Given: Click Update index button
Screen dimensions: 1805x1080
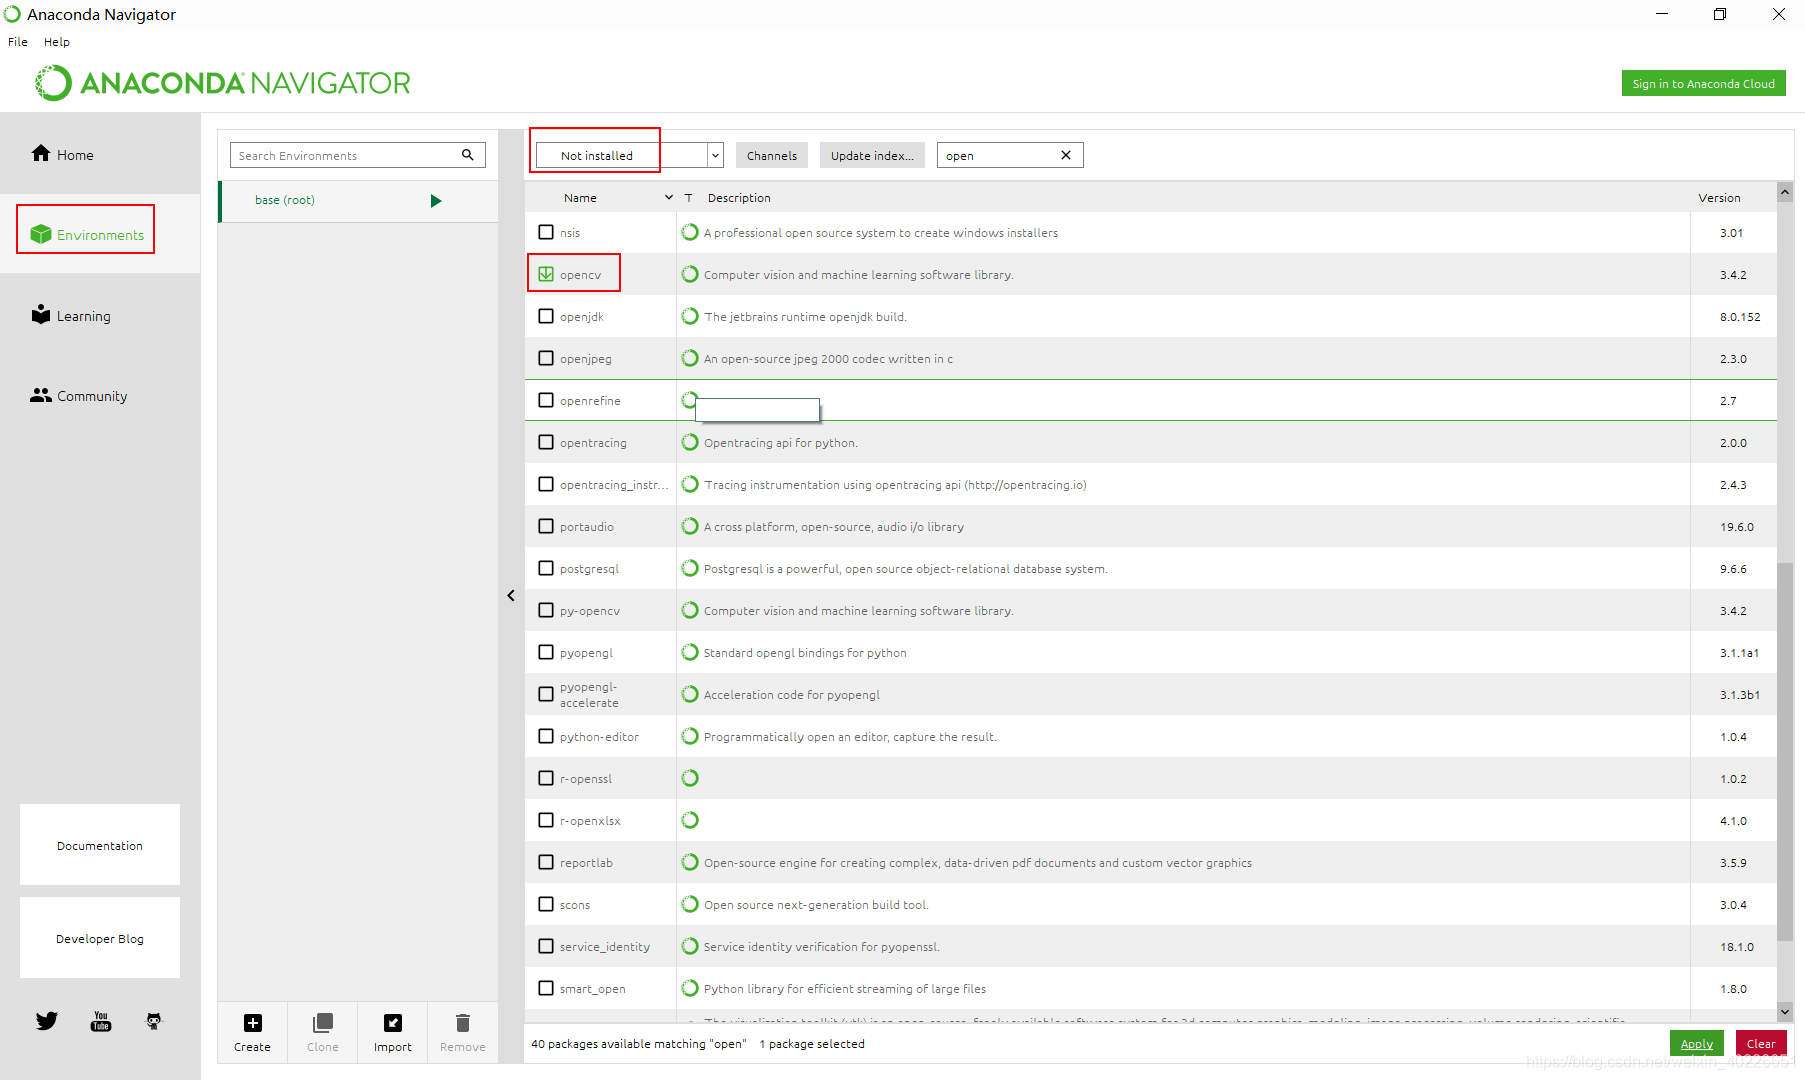Looking at the screenshot, I should click(872, 155).
